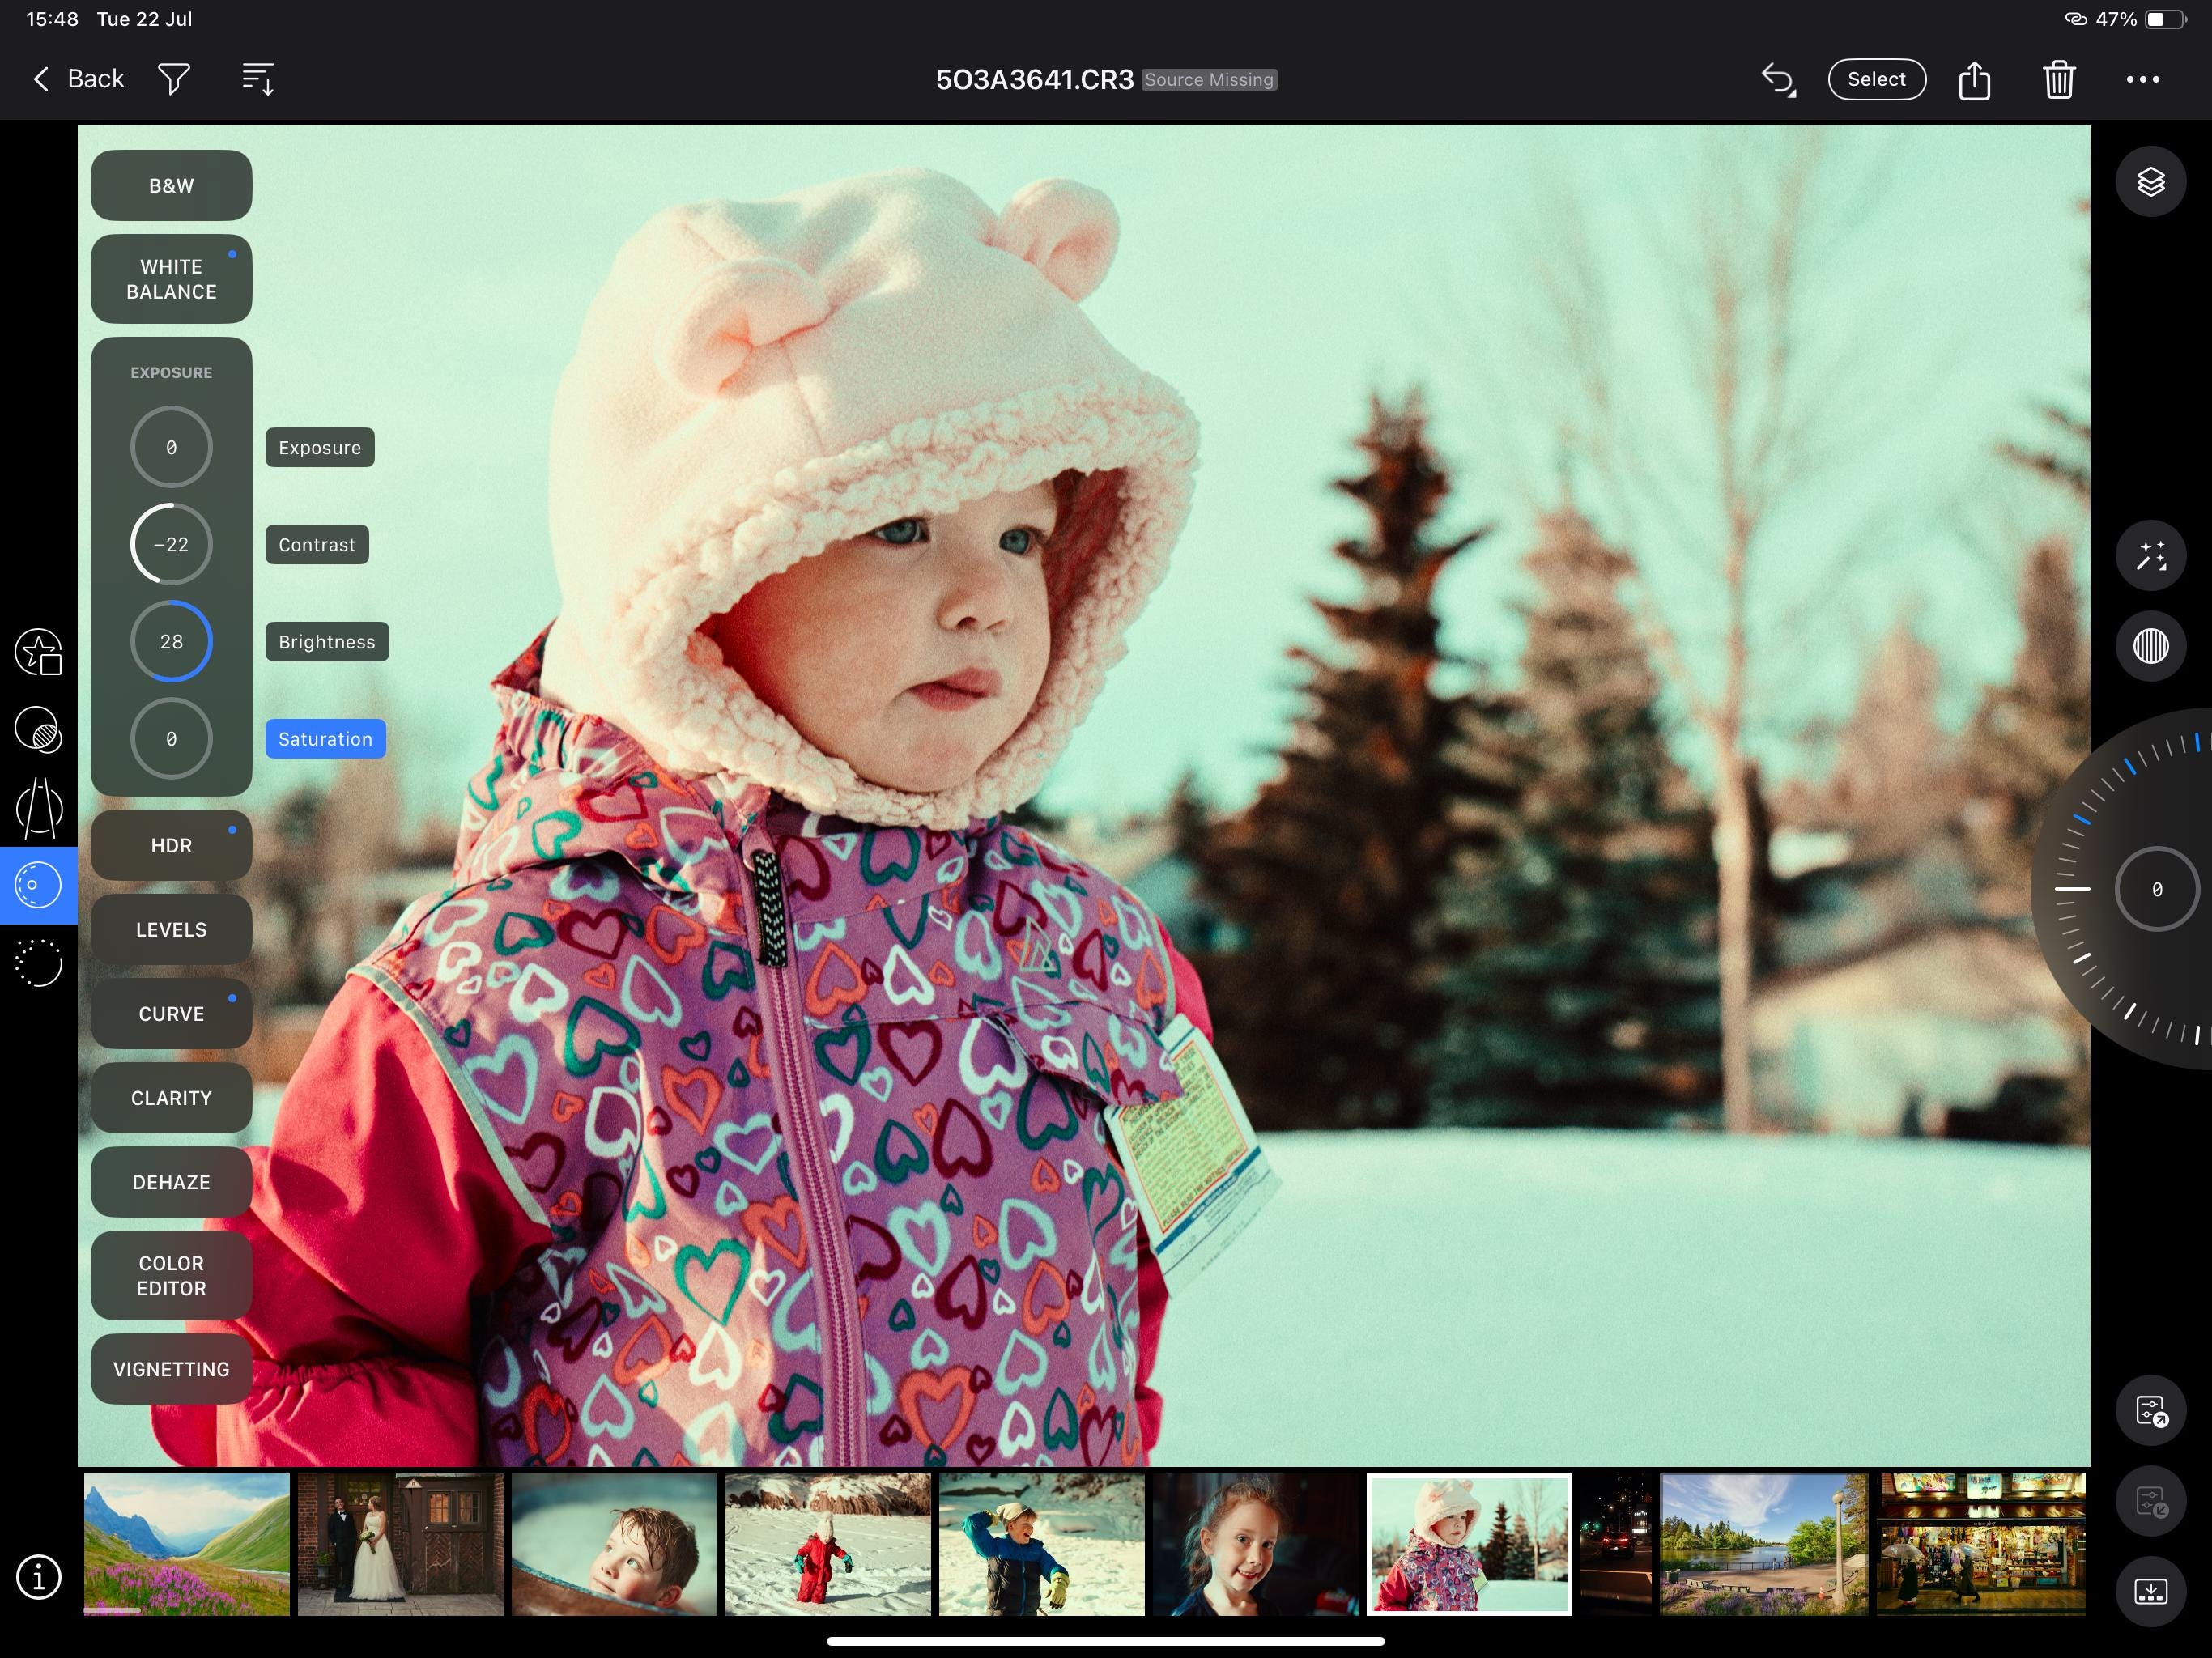Select the Brightness dial showing 28
2212x1658 pixels.
click(x=171, y=641)
